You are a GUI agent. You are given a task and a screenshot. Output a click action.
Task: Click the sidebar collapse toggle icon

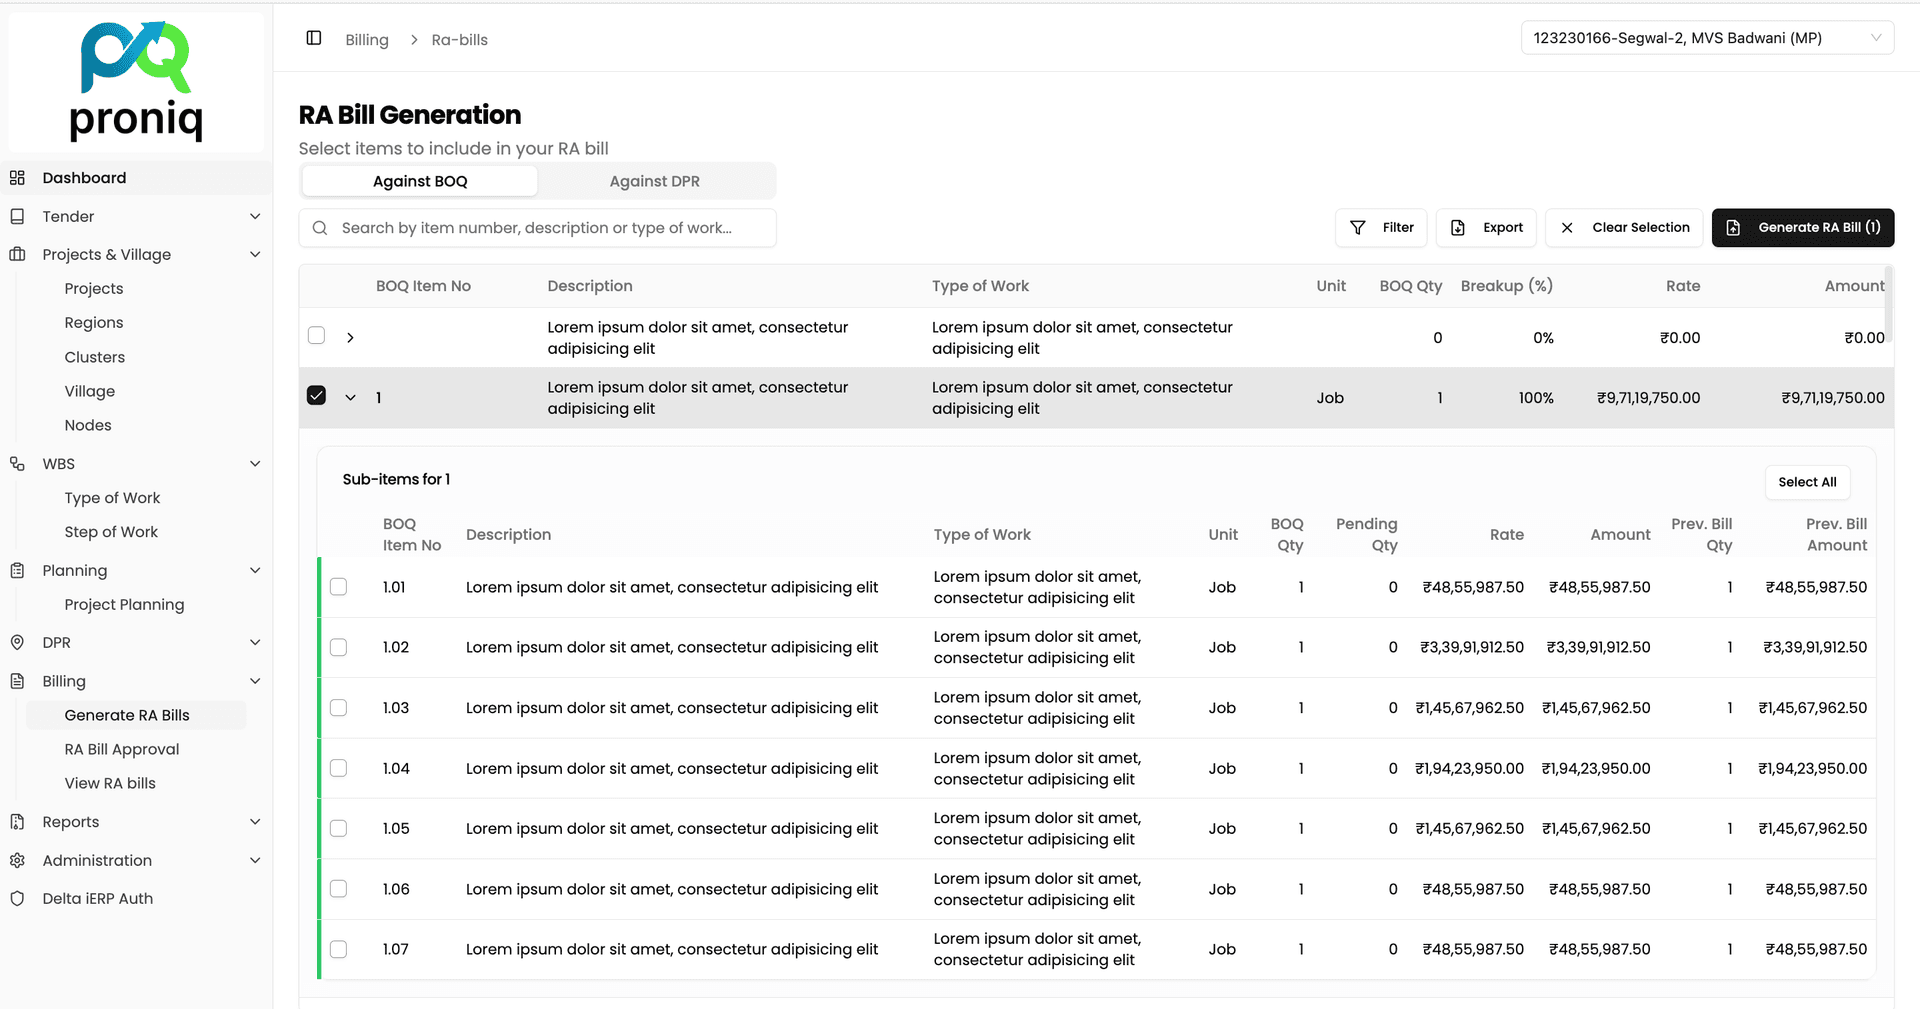point(314,38)
